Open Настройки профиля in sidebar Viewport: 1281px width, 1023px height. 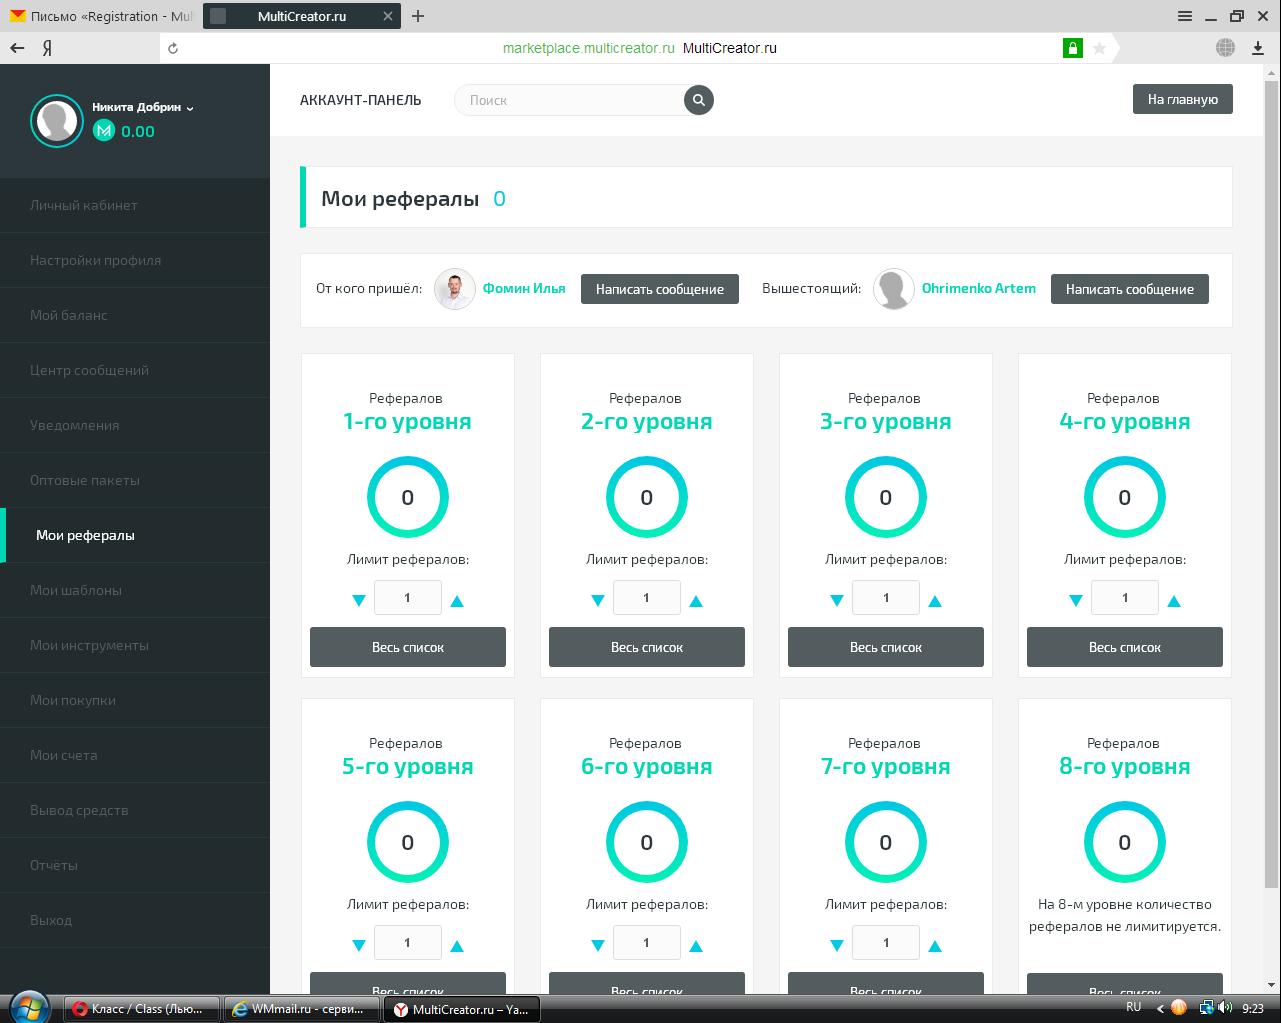[x=135, y=260]
